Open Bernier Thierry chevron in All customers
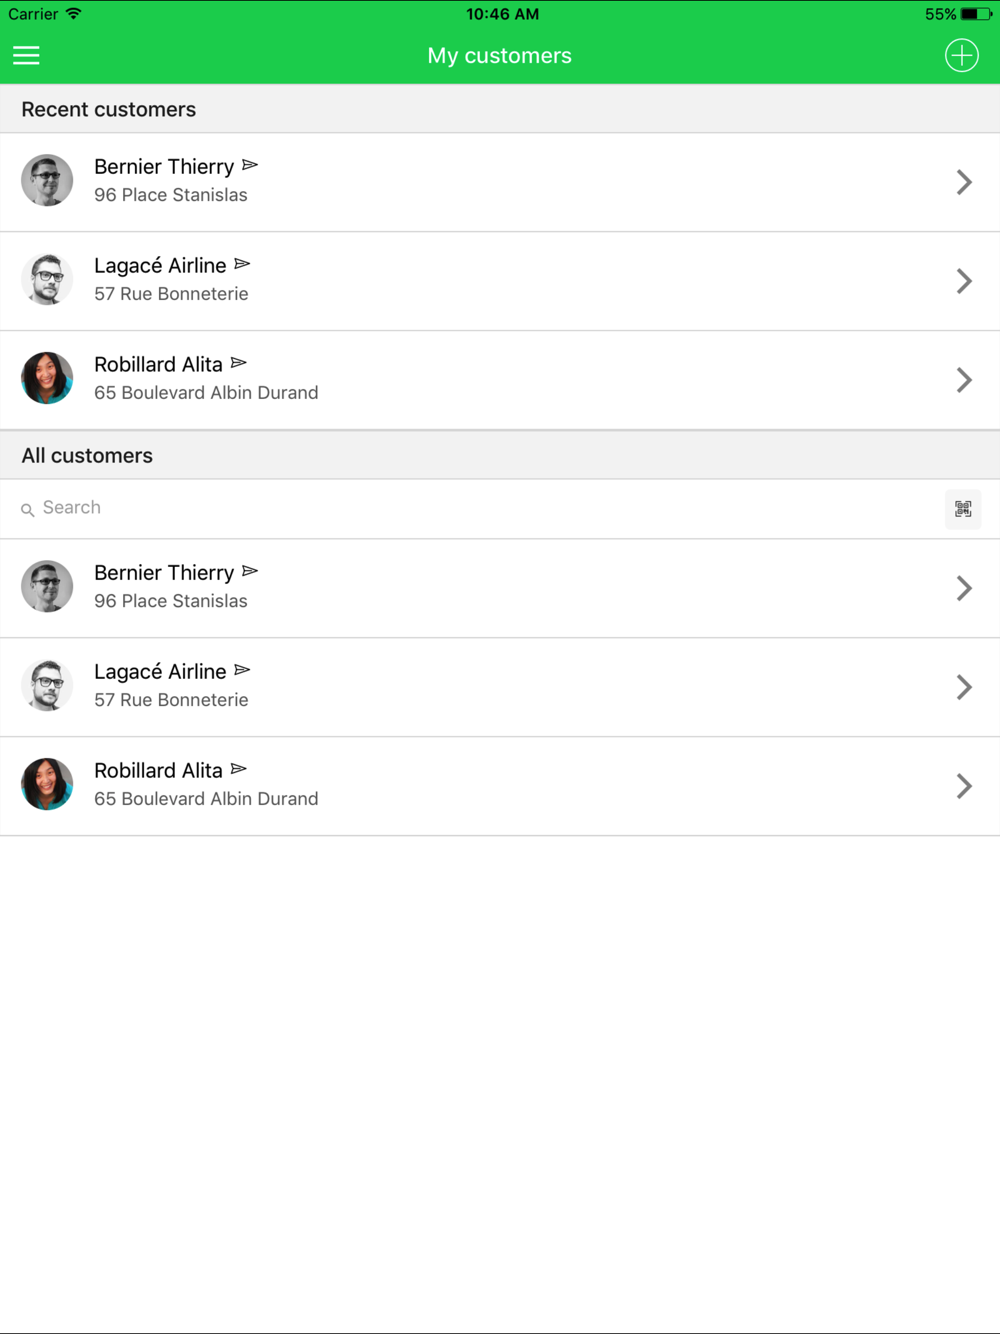 (x=963, y=588)
